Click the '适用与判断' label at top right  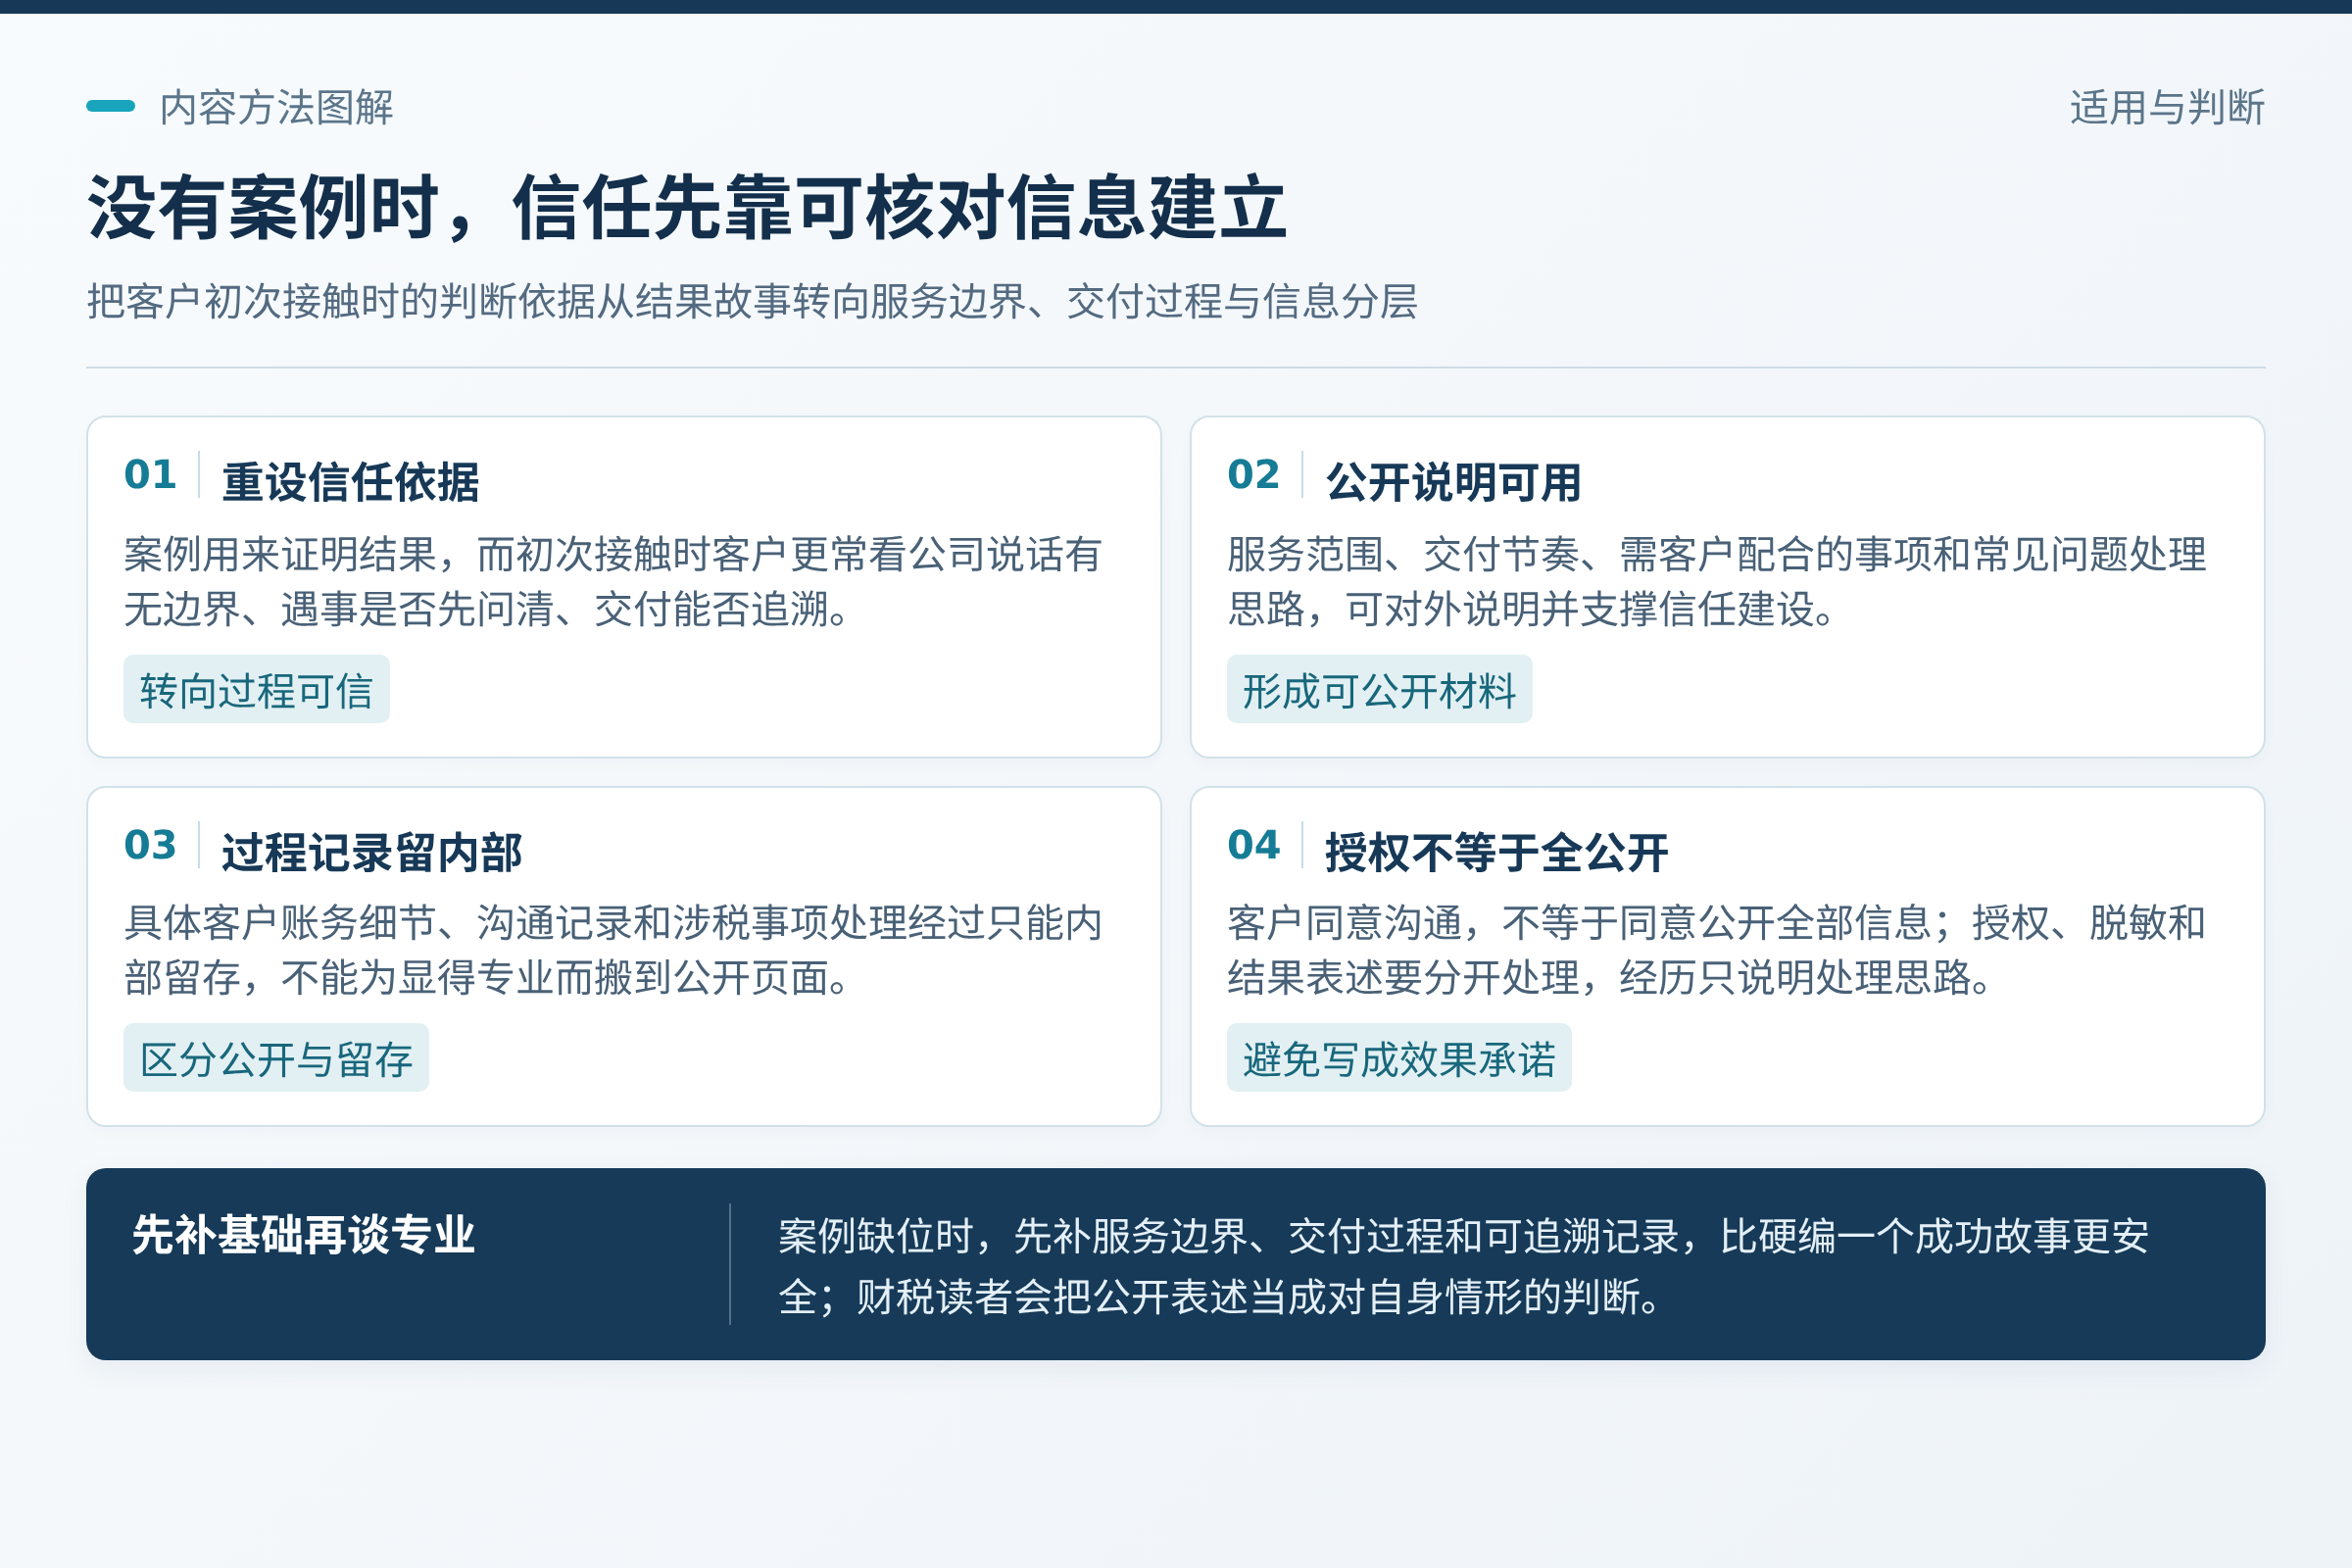point(2167,107)
